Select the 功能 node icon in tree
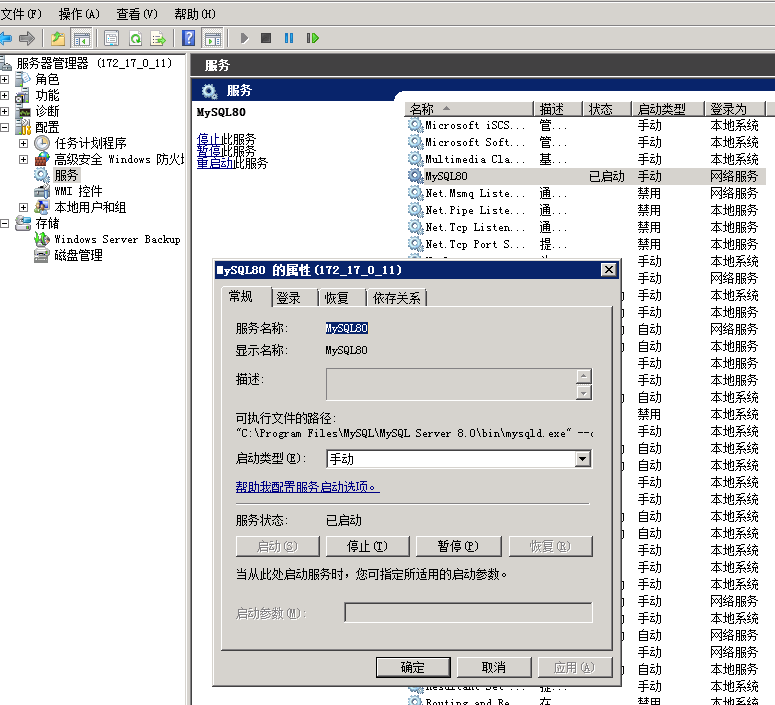Viewport: 775px width, 705px height. (23, 95)
